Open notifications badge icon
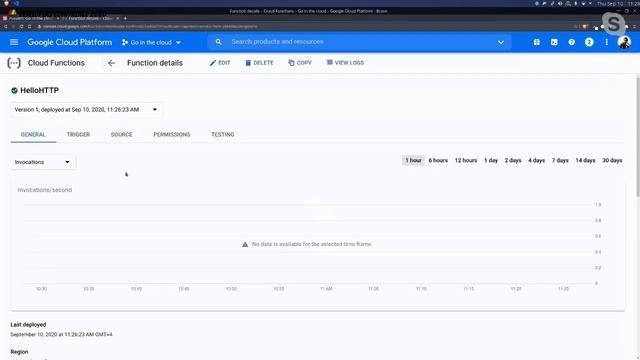This screenshot has width=640, height=360. tap(589, 42)
